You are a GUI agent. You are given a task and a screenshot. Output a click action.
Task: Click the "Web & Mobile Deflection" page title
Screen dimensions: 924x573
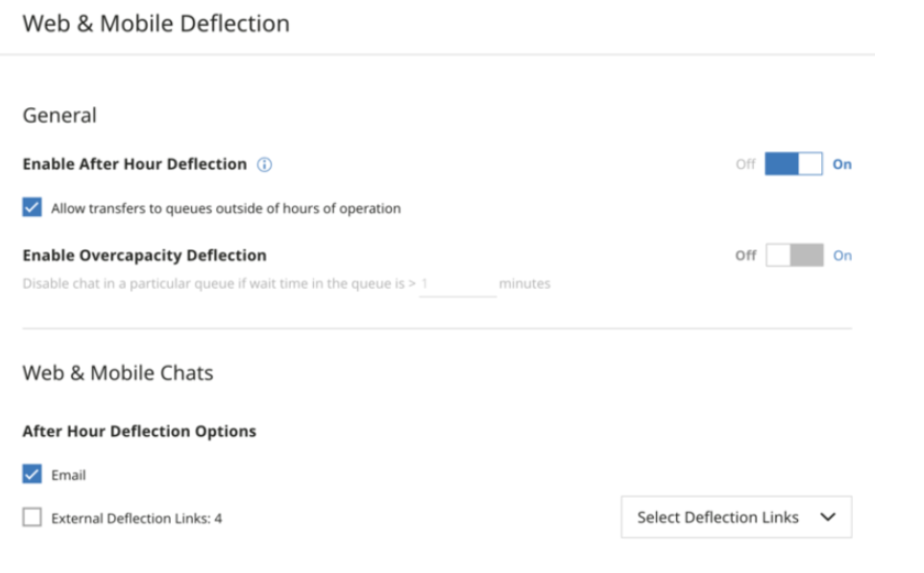[156, 23]
